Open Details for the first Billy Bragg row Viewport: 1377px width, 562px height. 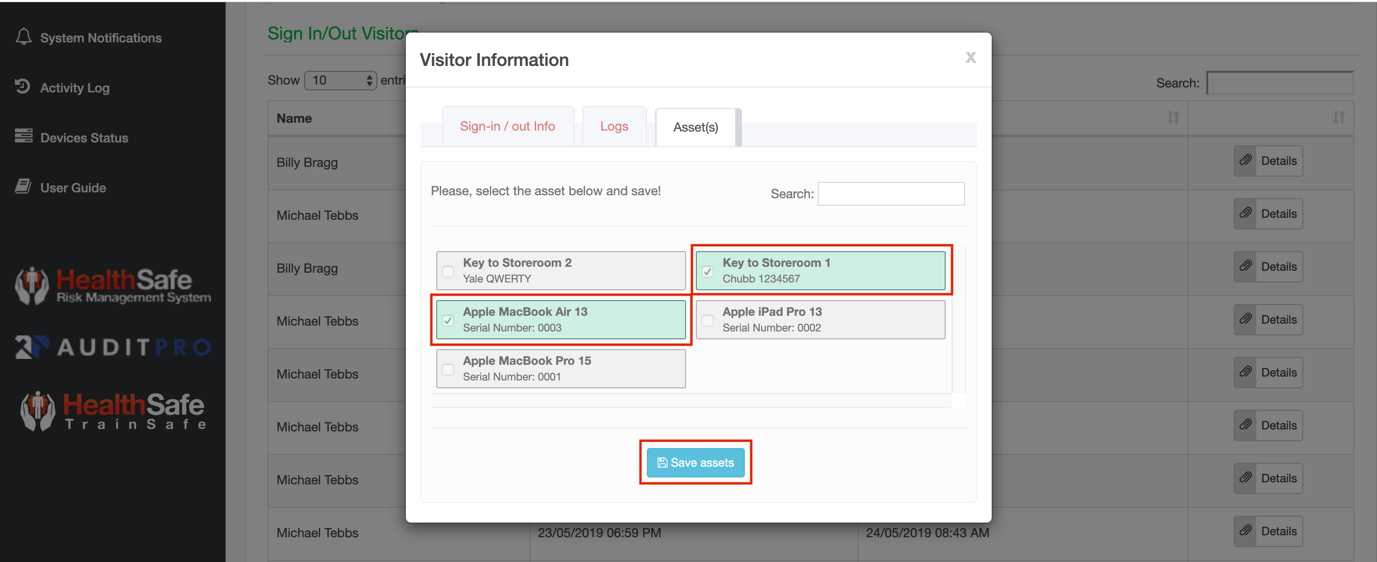tap(1268, 161)
